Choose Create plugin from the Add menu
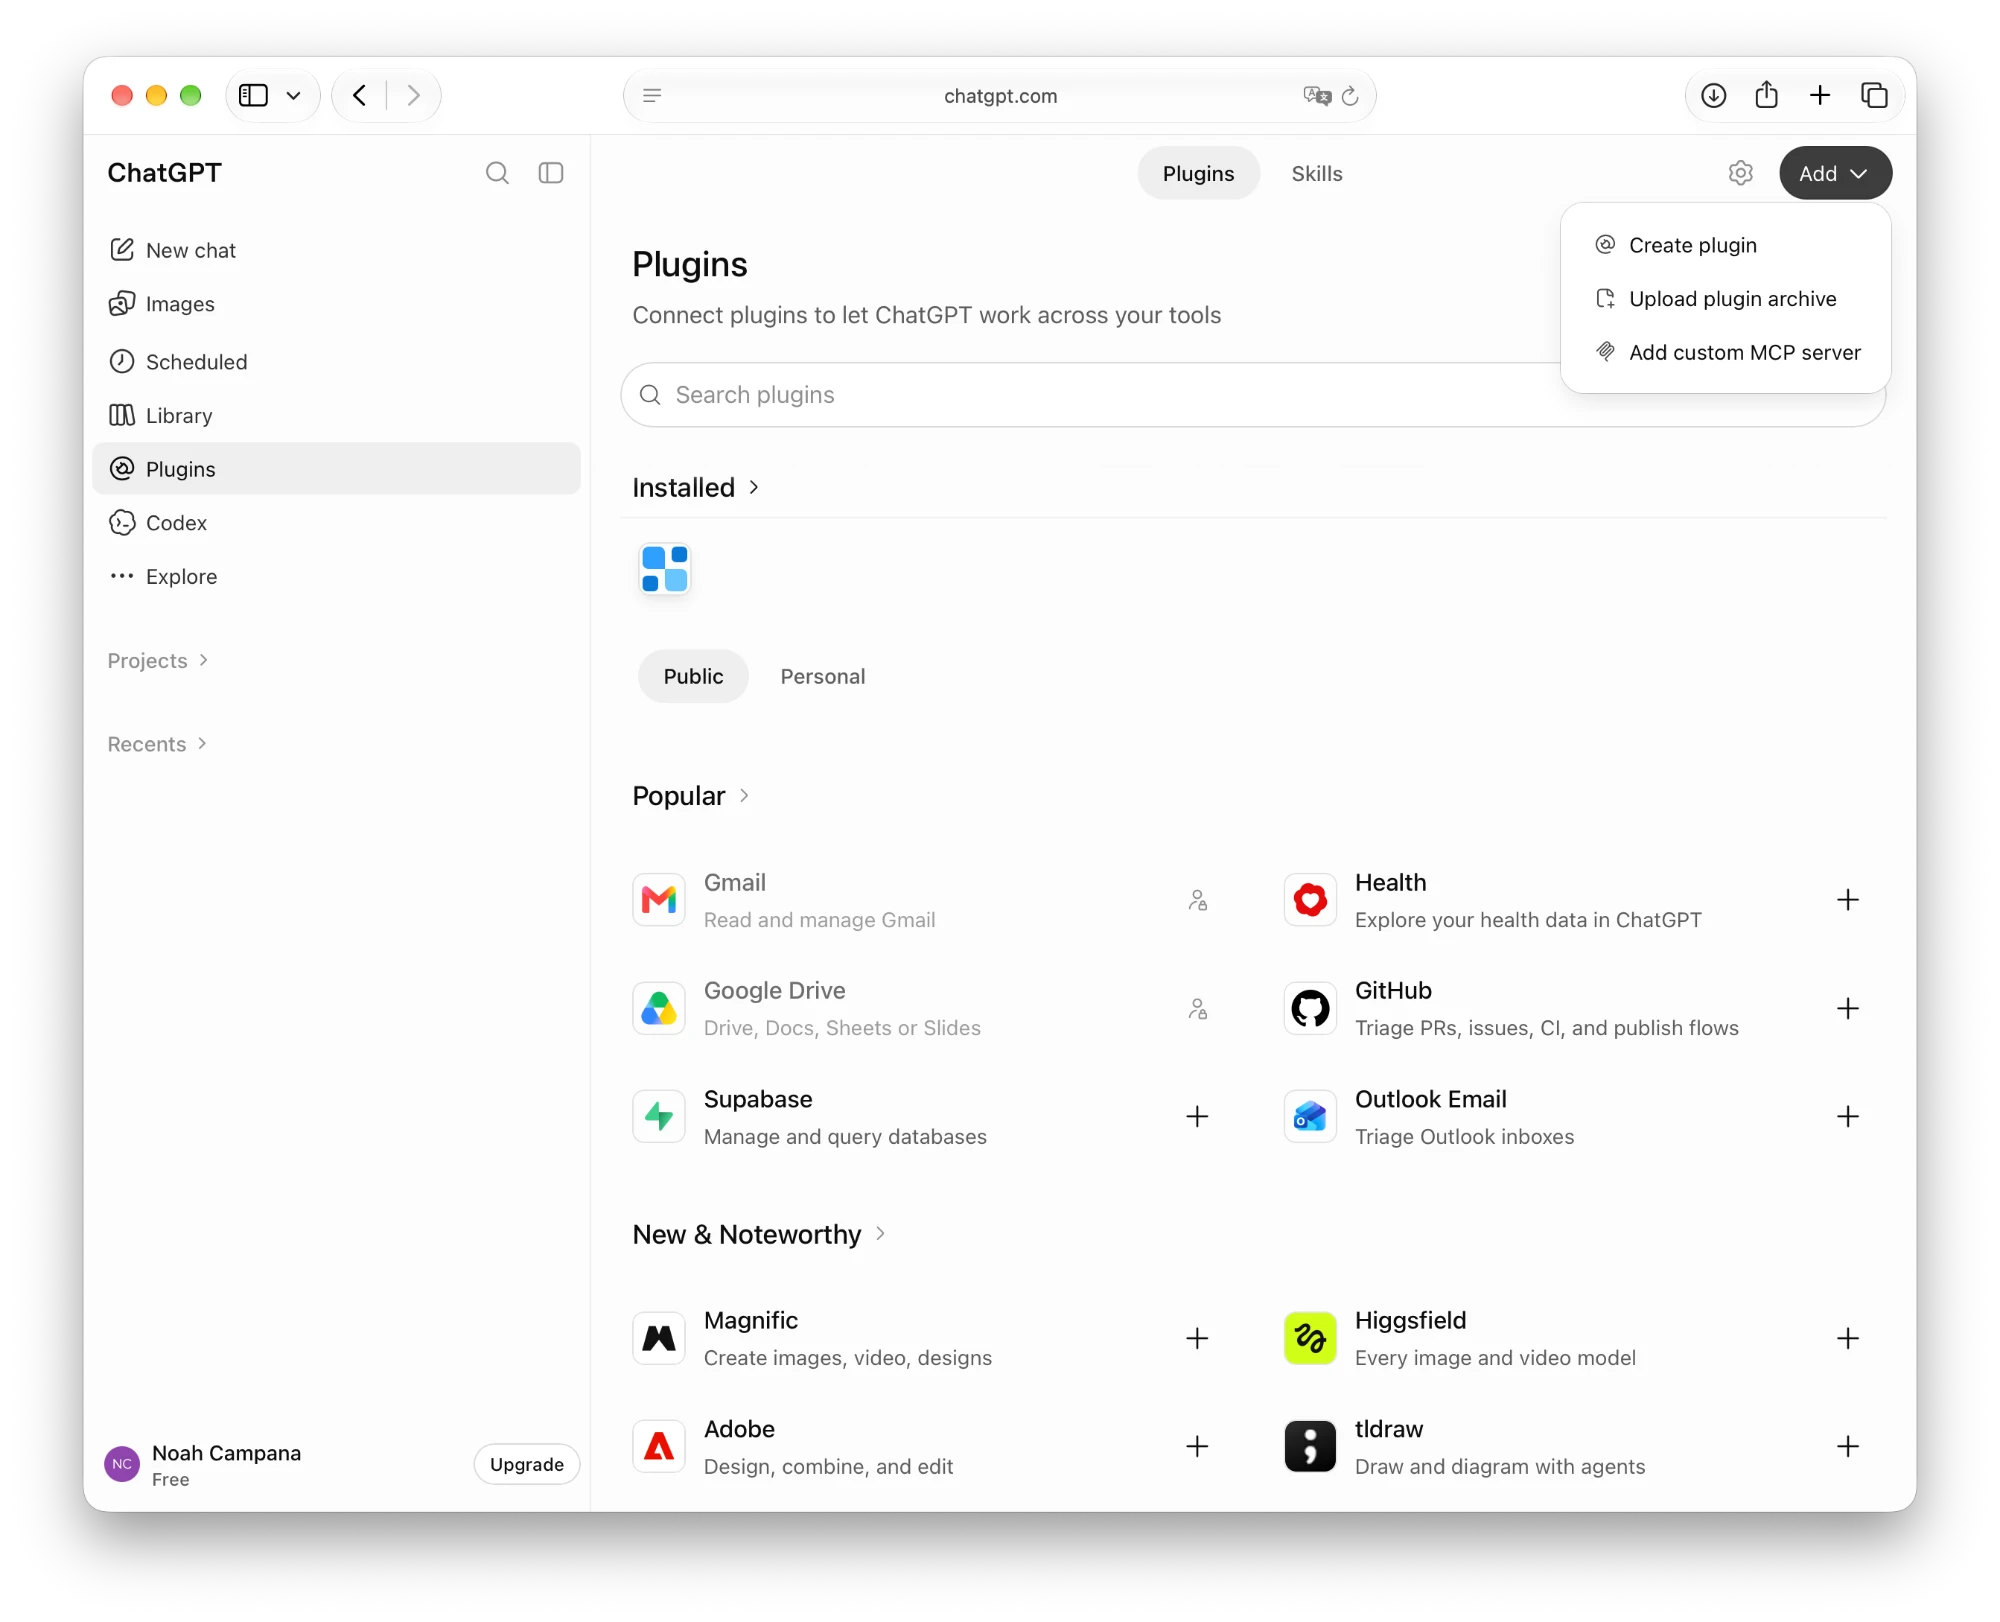2000x1622 pixels. click(x=1725, y=245)
